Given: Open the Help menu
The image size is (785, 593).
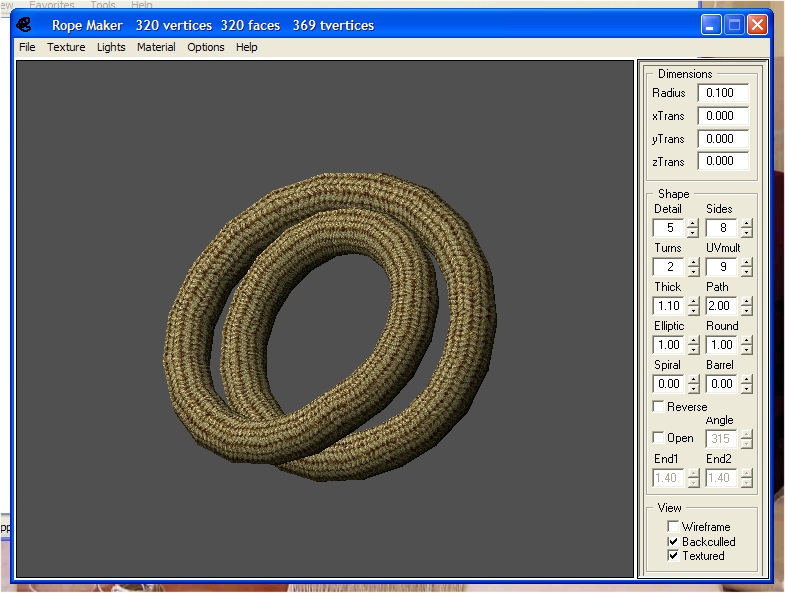Looking at the screenshot, I should pyautogui.click(x=247, y=47).
